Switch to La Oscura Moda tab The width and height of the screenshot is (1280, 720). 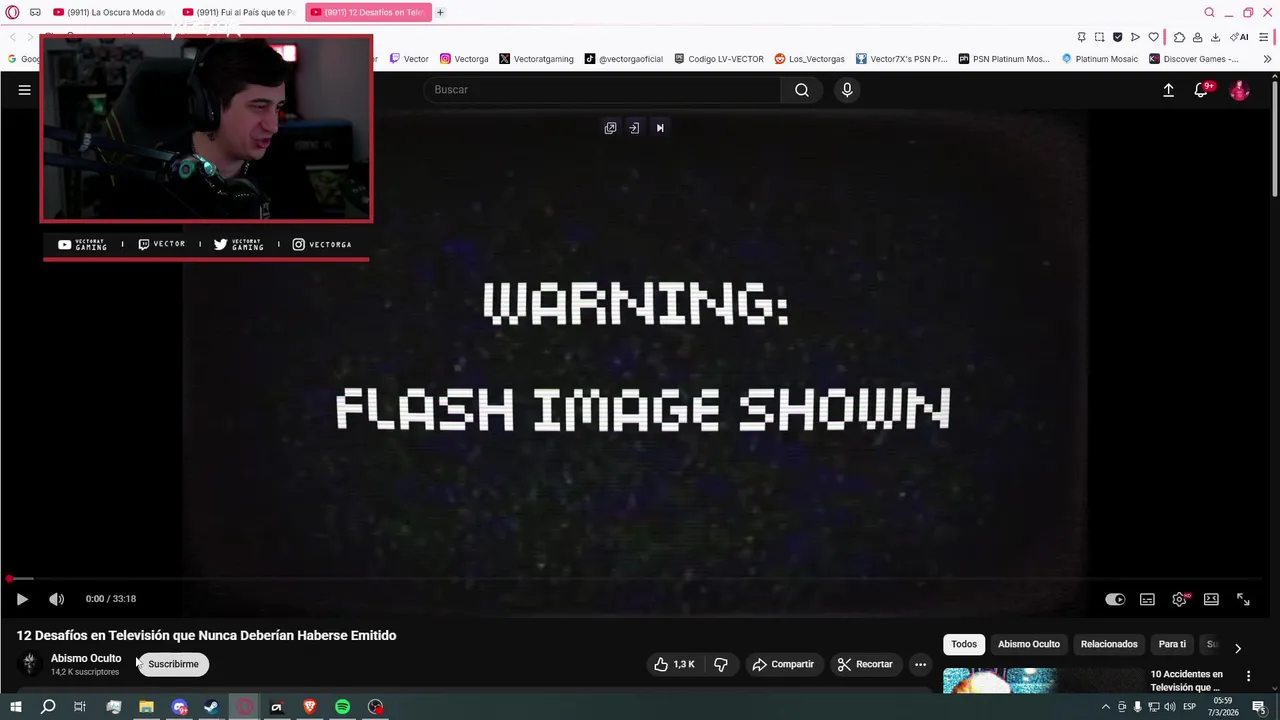tap(110, 12)
